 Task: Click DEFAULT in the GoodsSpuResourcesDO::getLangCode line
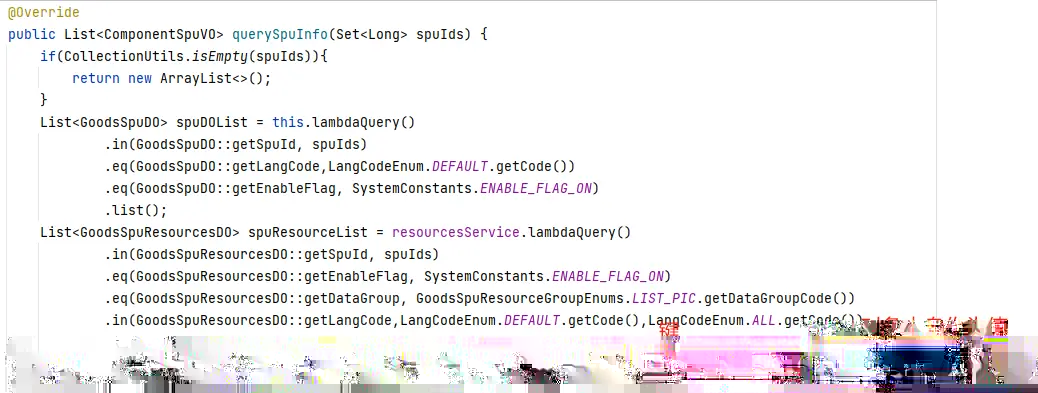[532, 320]
